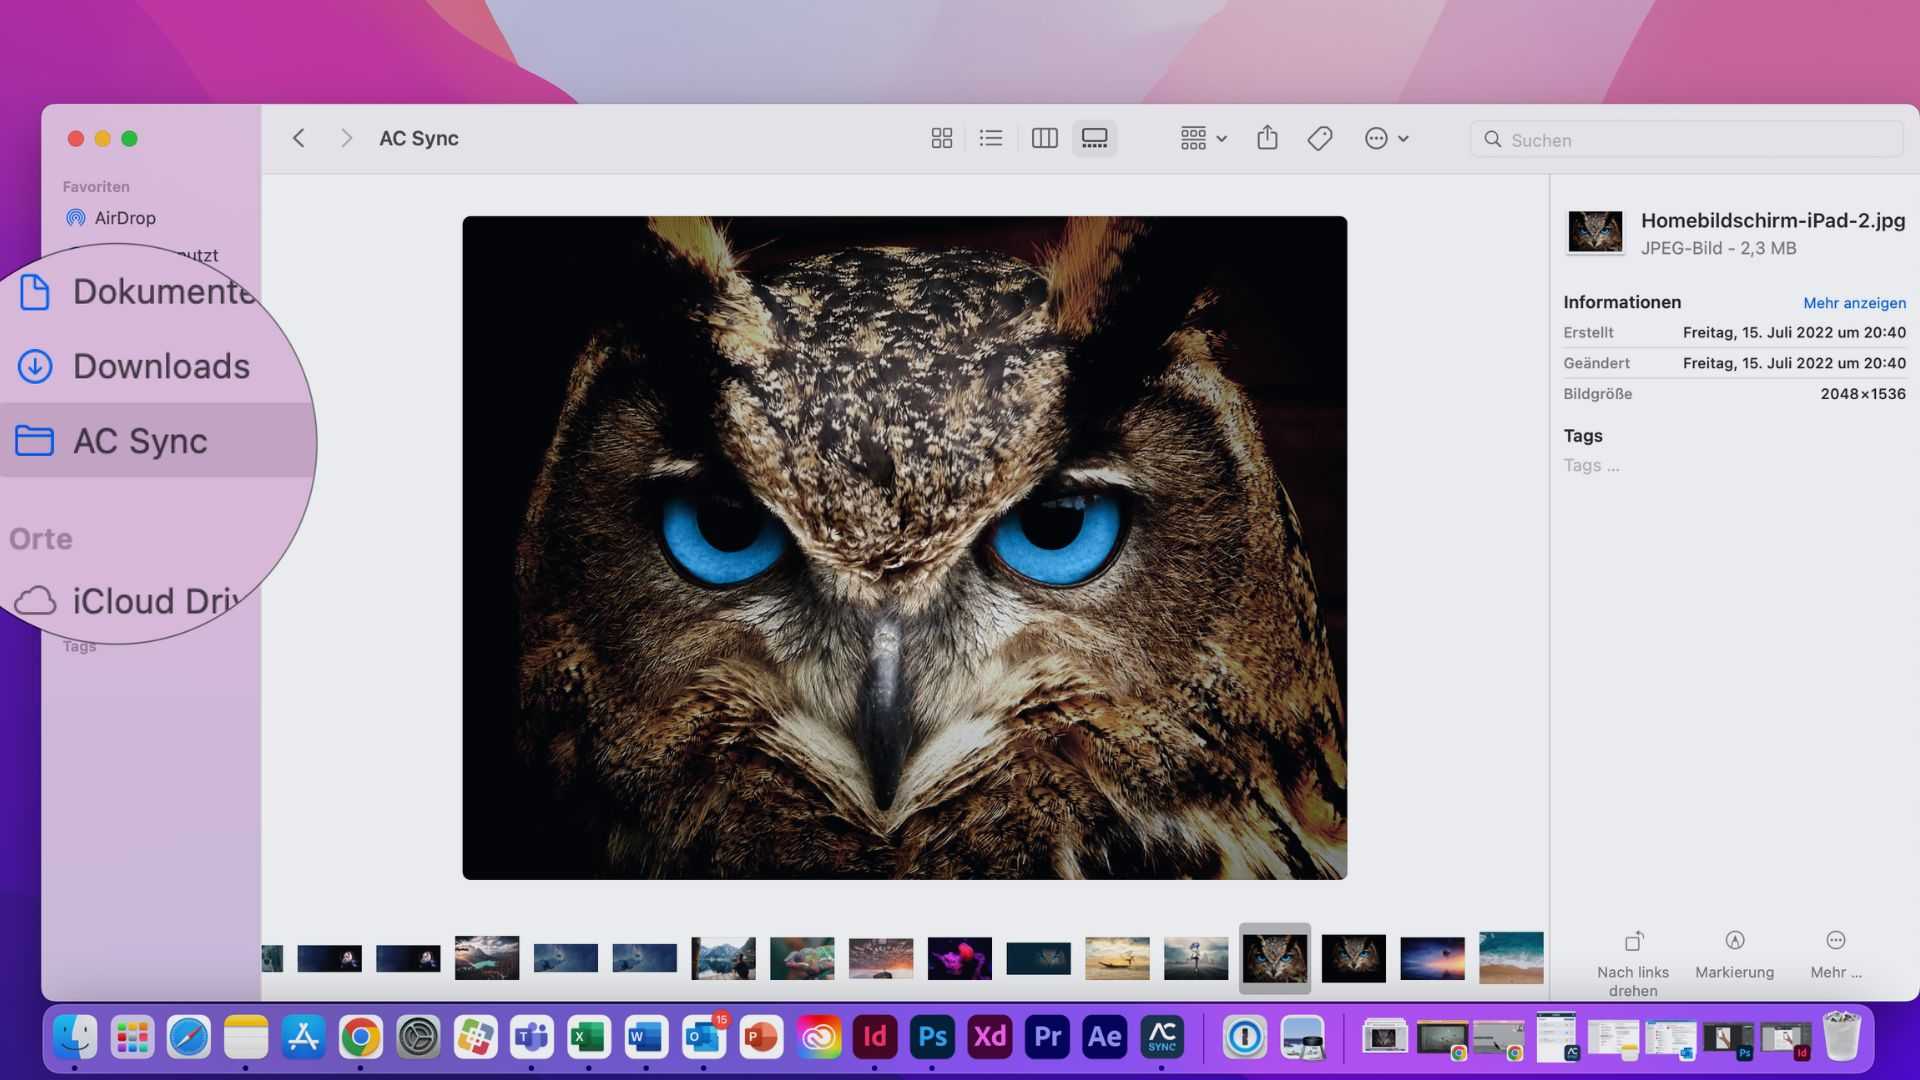Switch to column view
This screenshot has width=1920, height=1080.
coord(1044,139)
